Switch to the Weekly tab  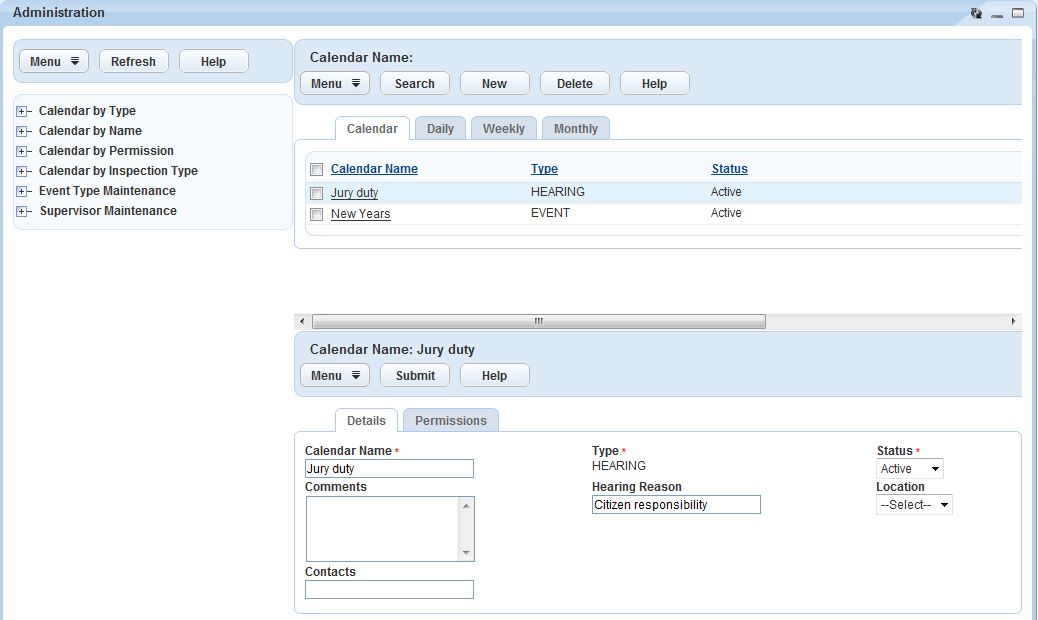(x=503, y=129)
